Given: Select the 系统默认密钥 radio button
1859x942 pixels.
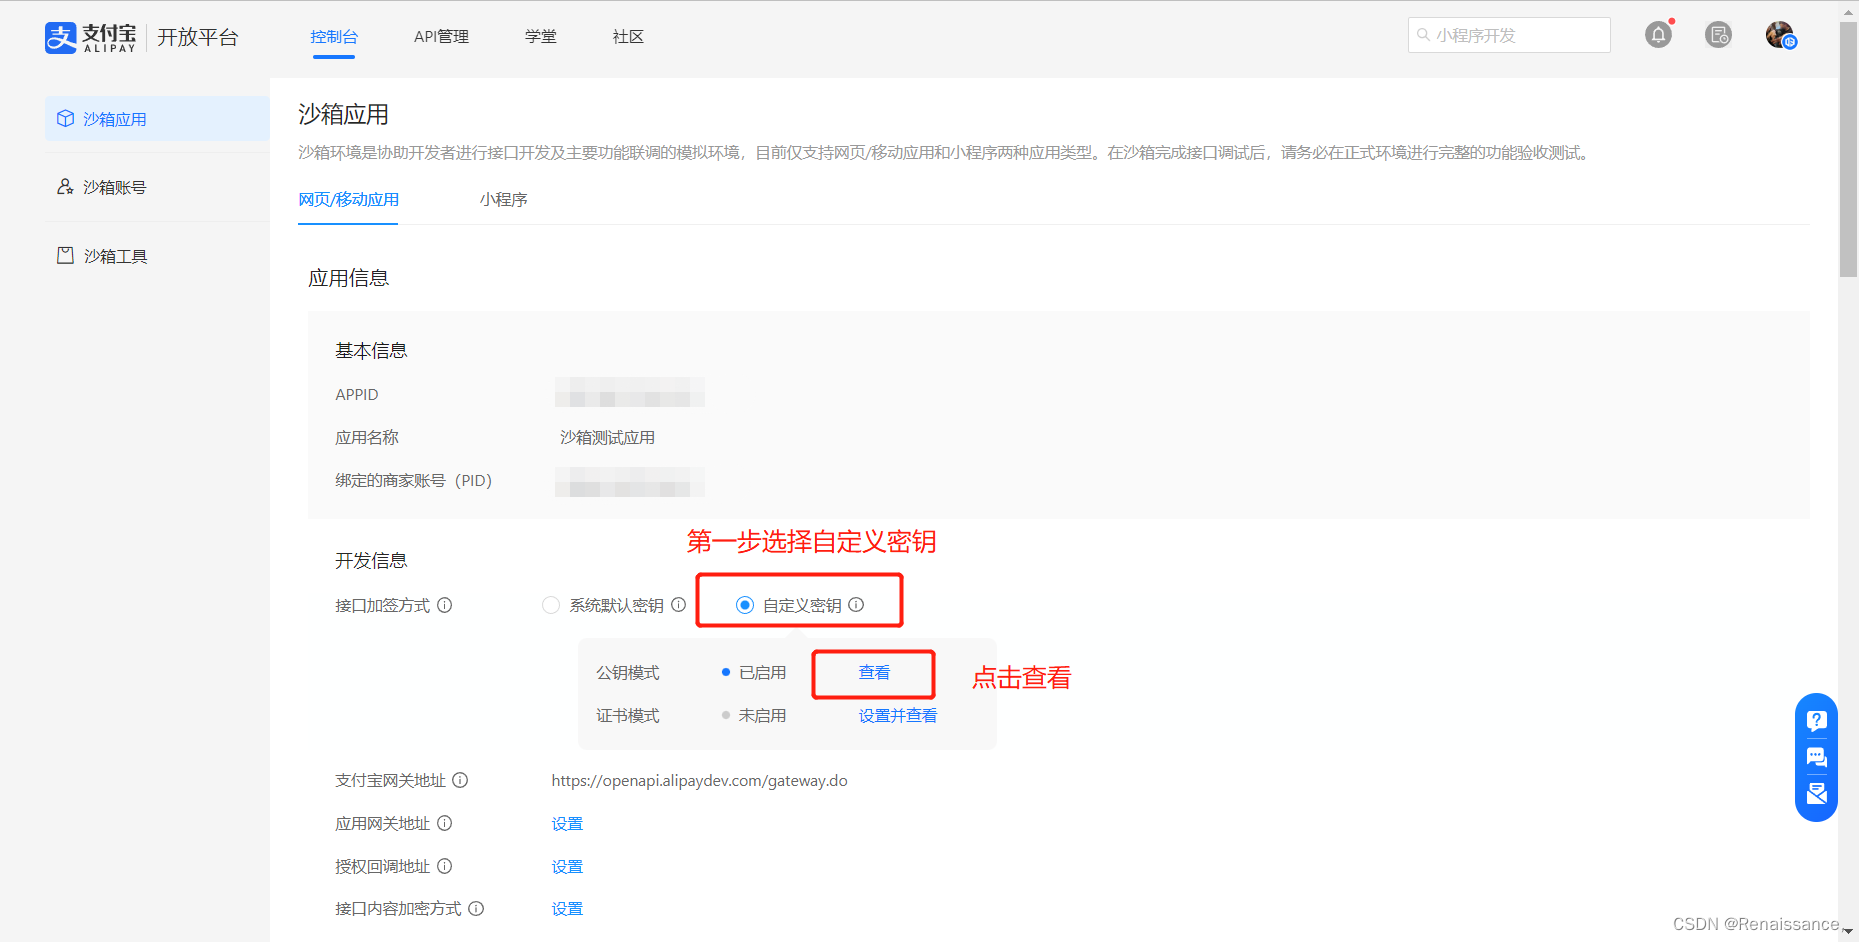Looking at the screenshot, I should 551,605.
